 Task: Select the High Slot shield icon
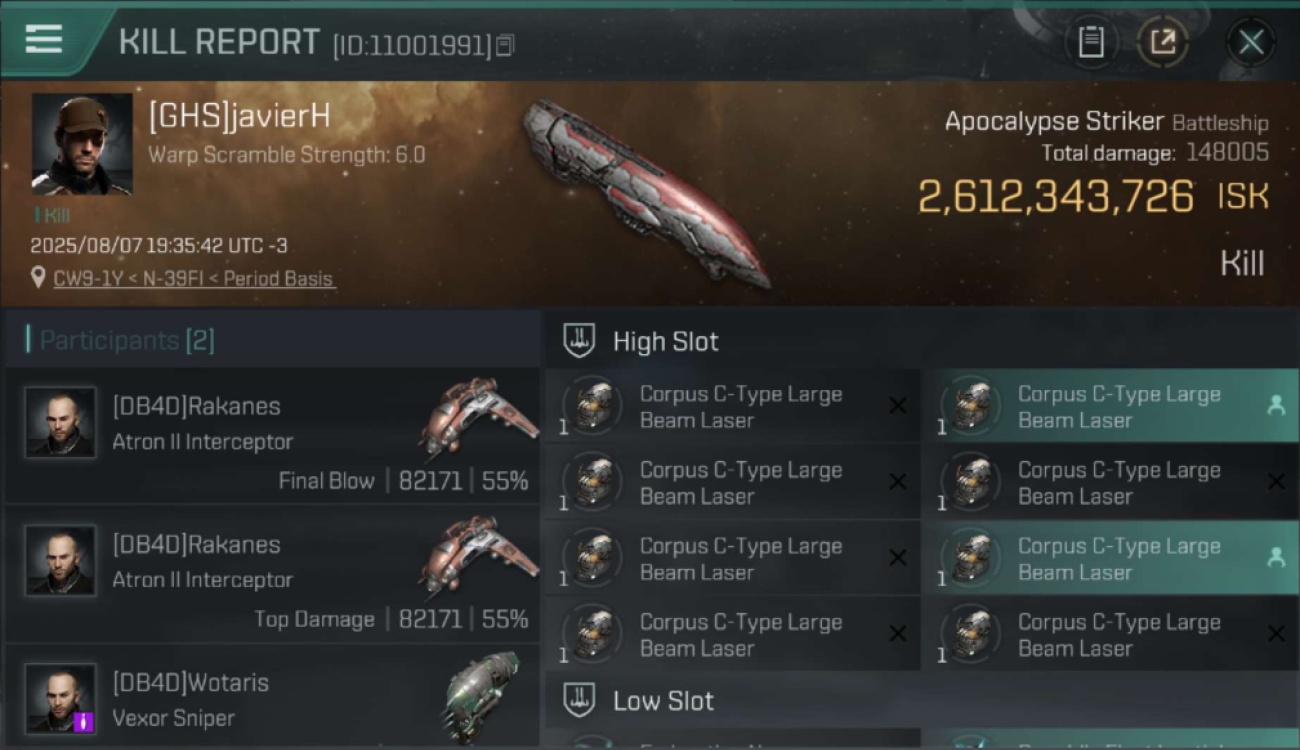(x=579, y=341)
